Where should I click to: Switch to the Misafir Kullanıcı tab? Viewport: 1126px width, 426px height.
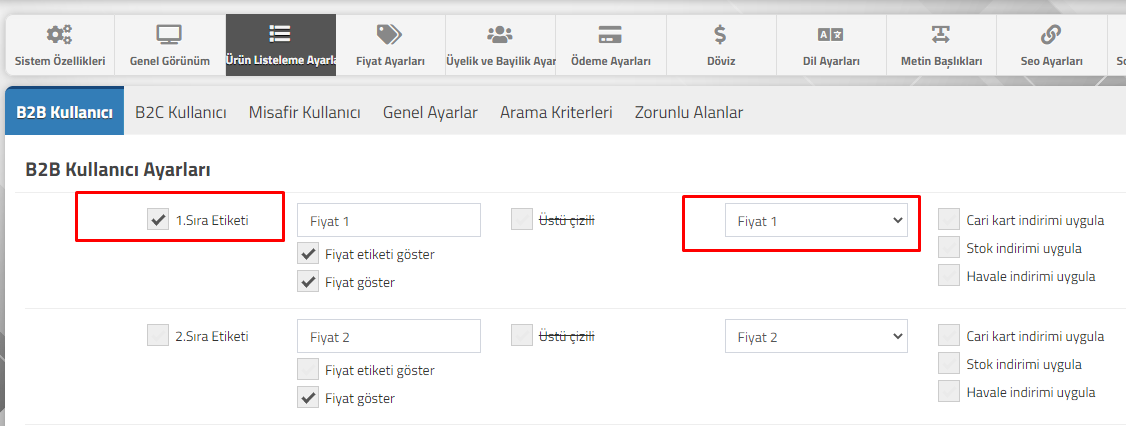[304, 113]
